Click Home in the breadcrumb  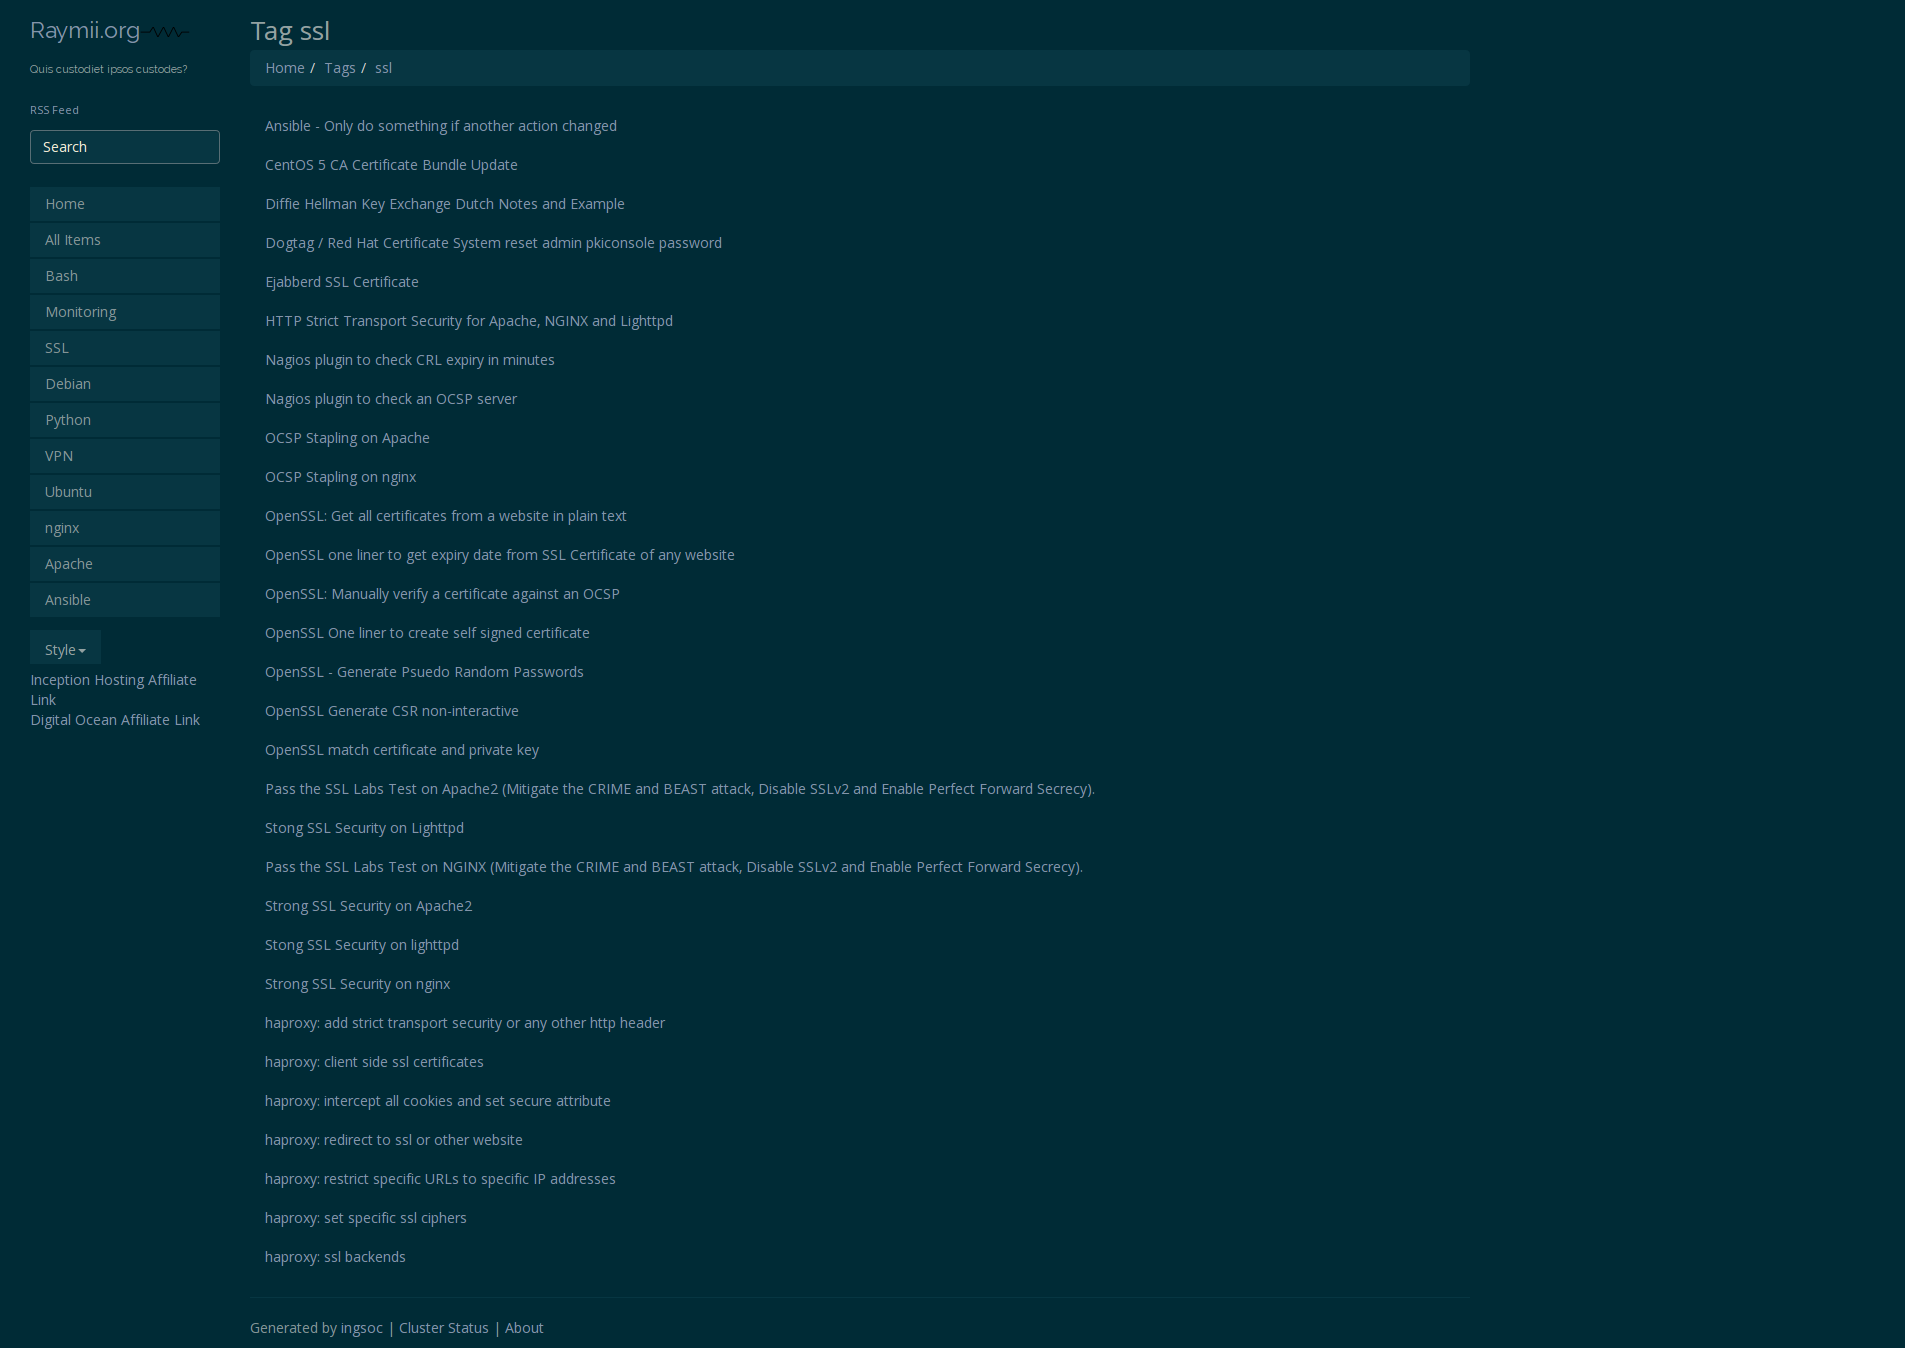[285, 68]
